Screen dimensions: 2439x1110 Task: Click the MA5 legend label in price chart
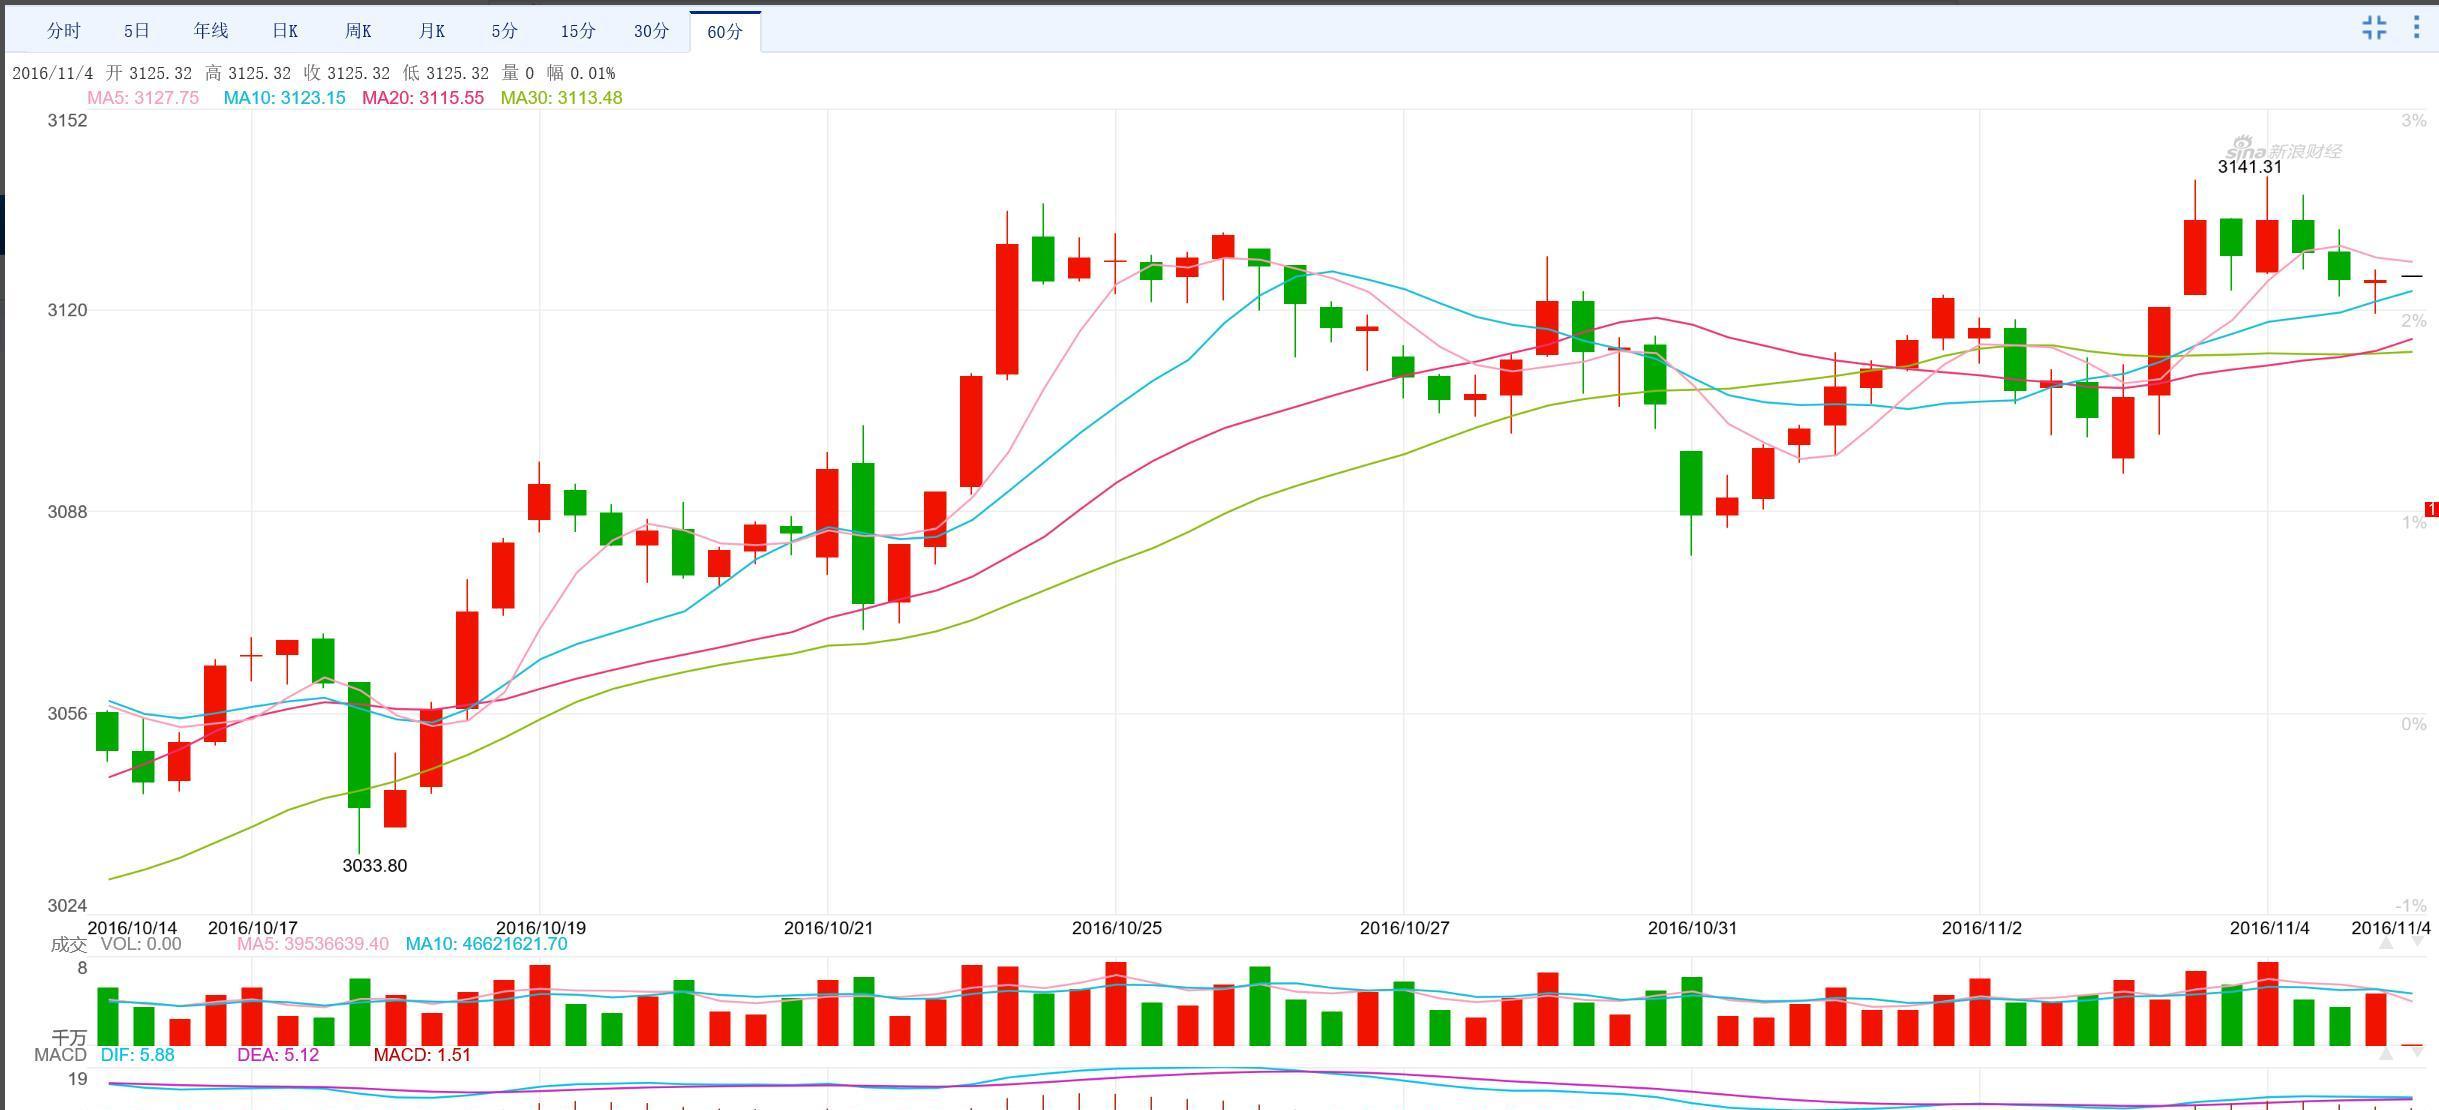(x=143, y=98)
